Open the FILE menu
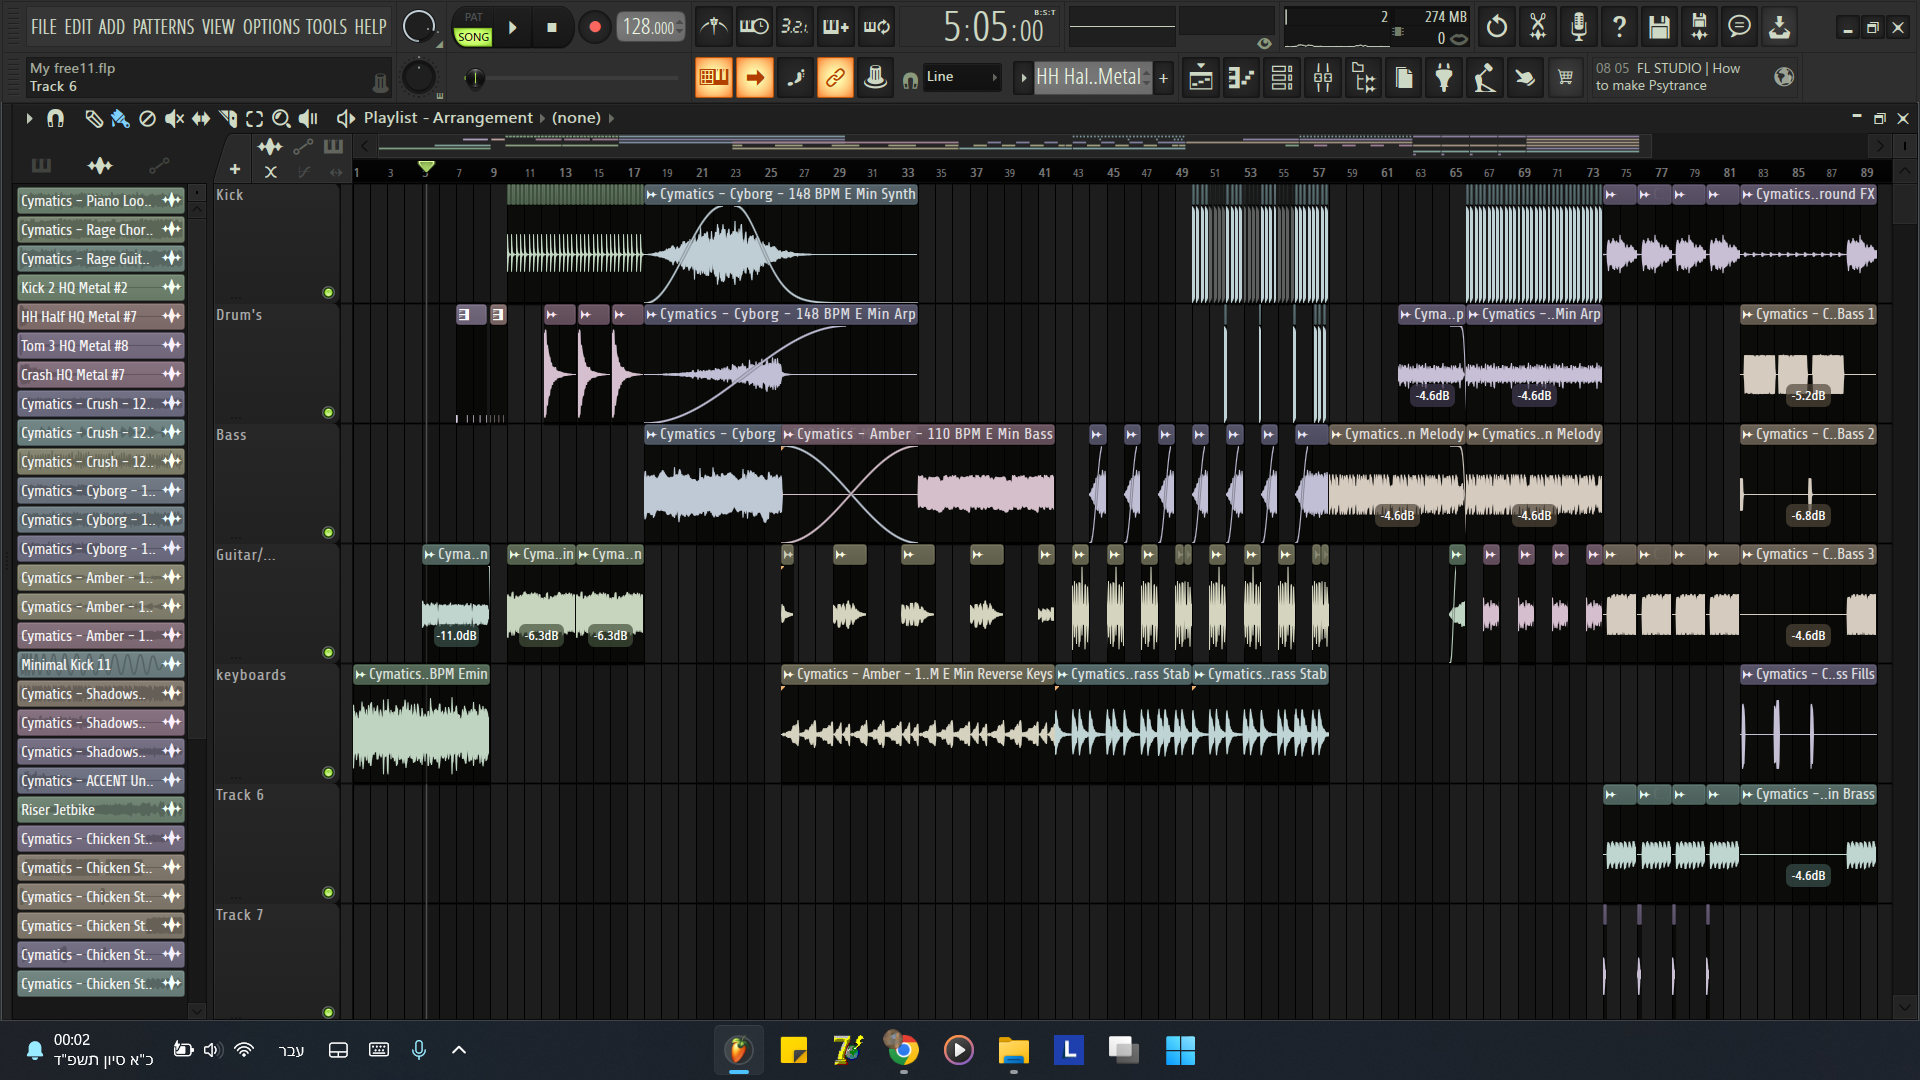 pyautogui.click(x=44, y=27)
